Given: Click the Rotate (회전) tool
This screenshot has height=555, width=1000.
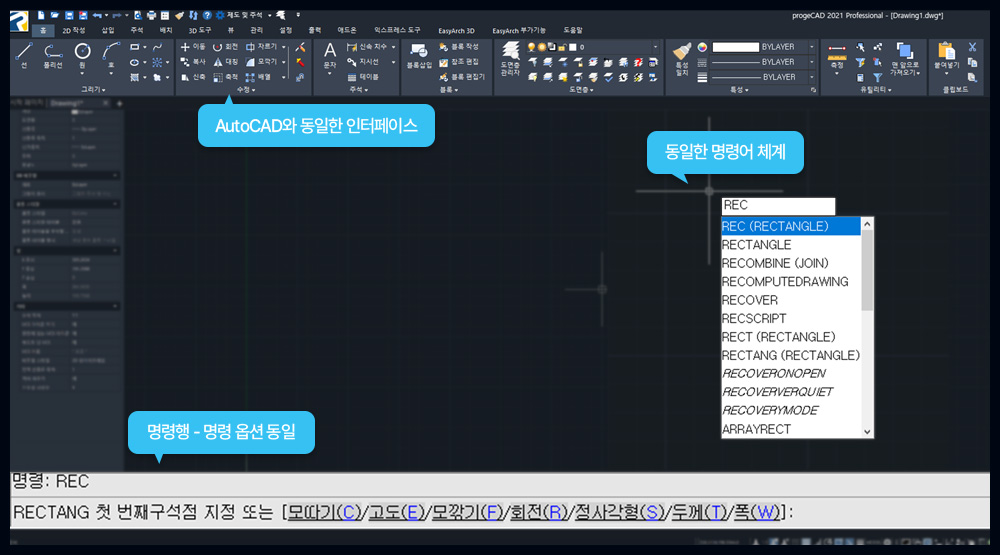Looking at the screenshot, I should click(x=224, y=47).
